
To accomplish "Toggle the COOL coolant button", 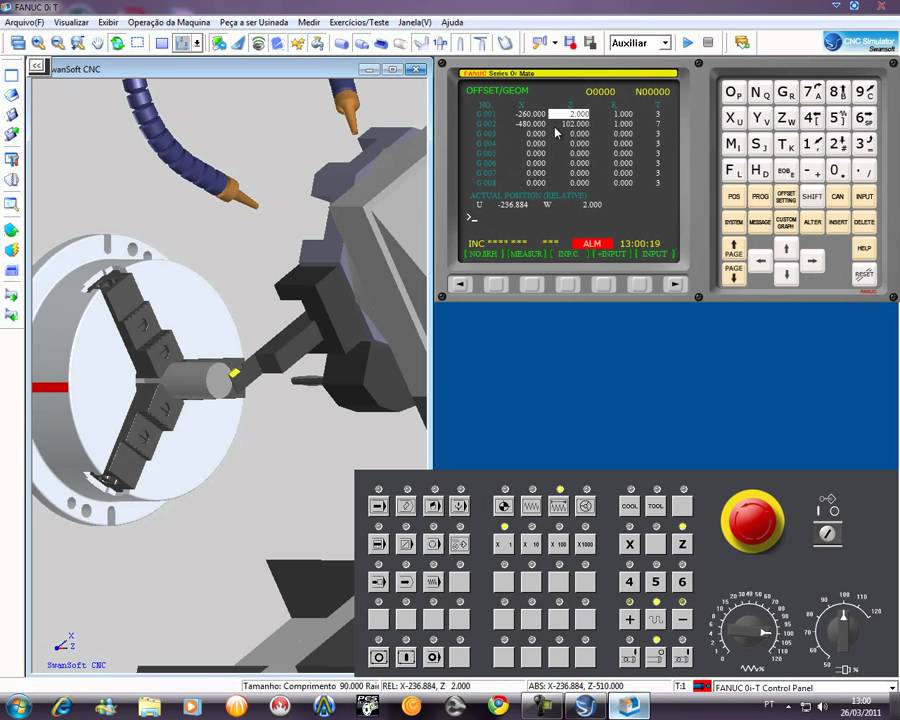I will (x=629, y=506).
